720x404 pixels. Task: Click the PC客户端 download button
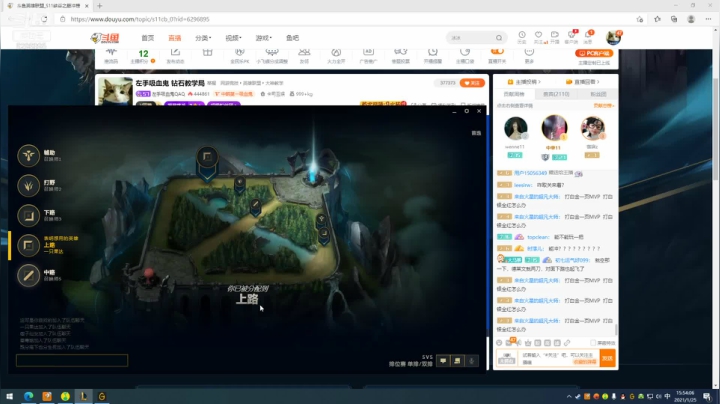tap(594, 53)
